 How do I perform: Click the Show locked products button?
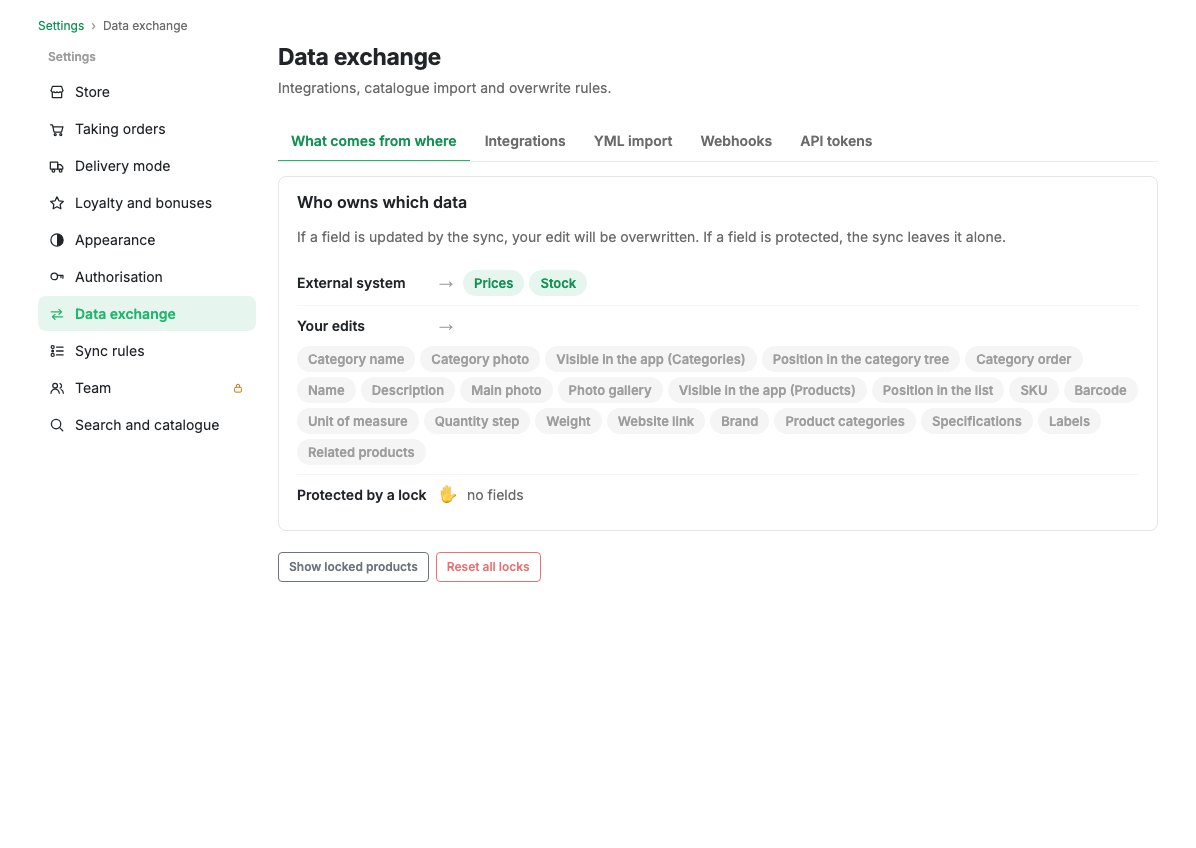click(353, 567)
